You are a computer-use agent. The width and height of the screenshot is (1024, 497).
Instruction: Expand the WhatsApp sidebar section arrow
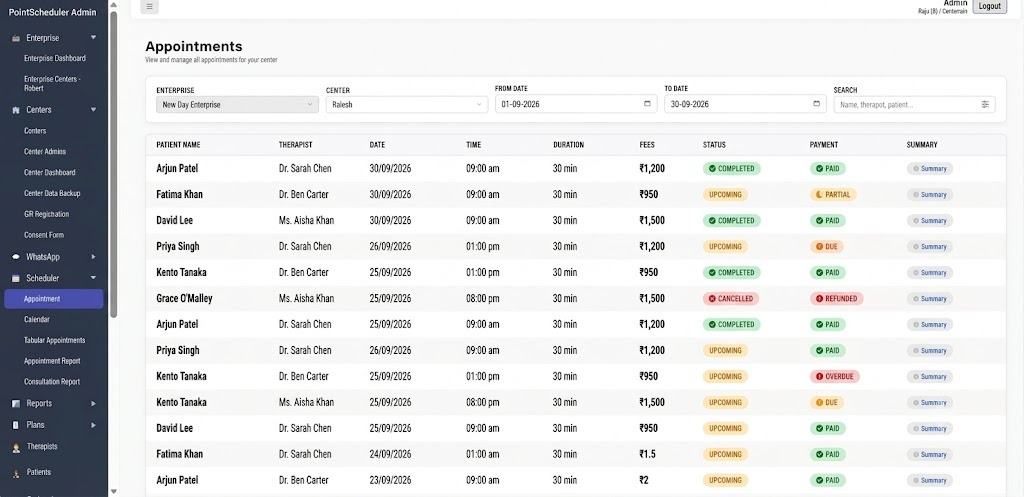(x=93, y=257)
